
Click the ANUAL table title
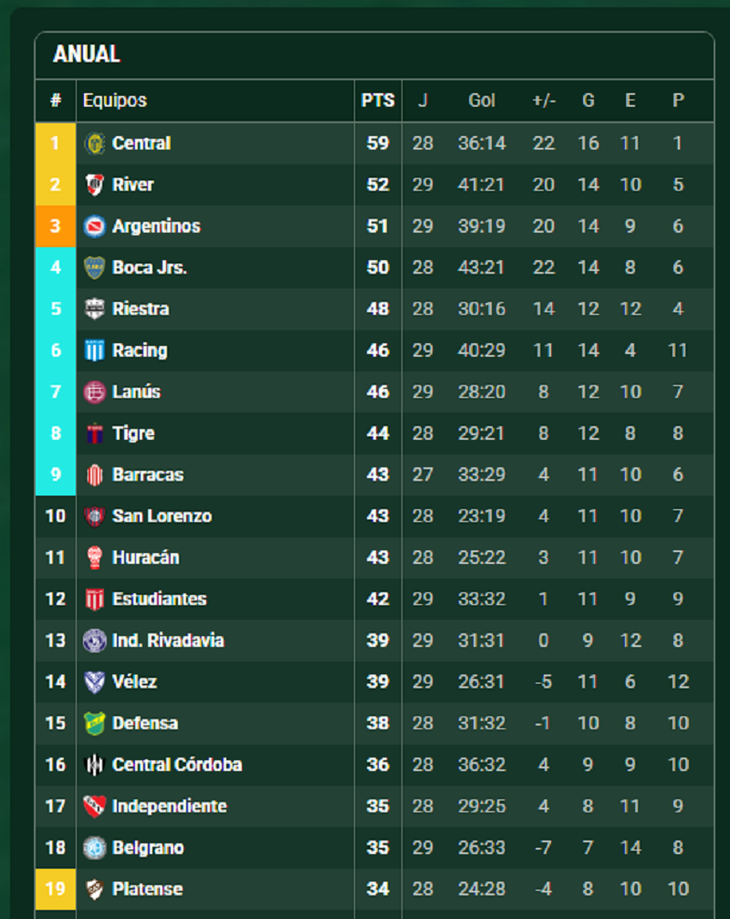(x=87, y=55)
